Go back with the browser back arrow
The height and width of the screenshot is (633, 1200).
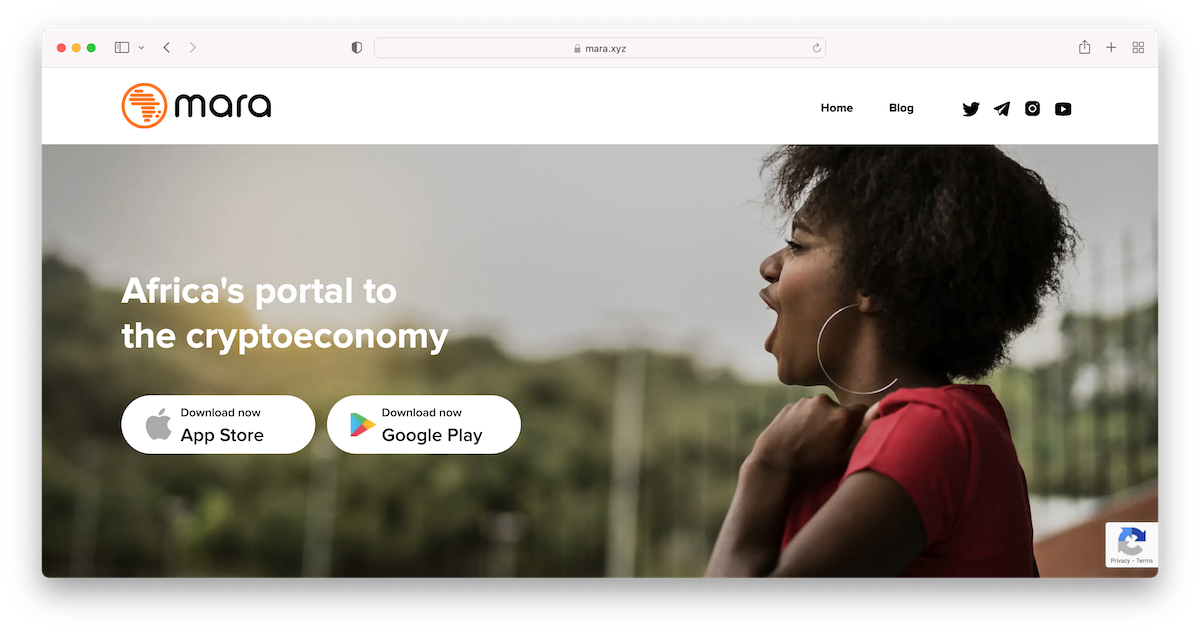click(x=166, y=47)
